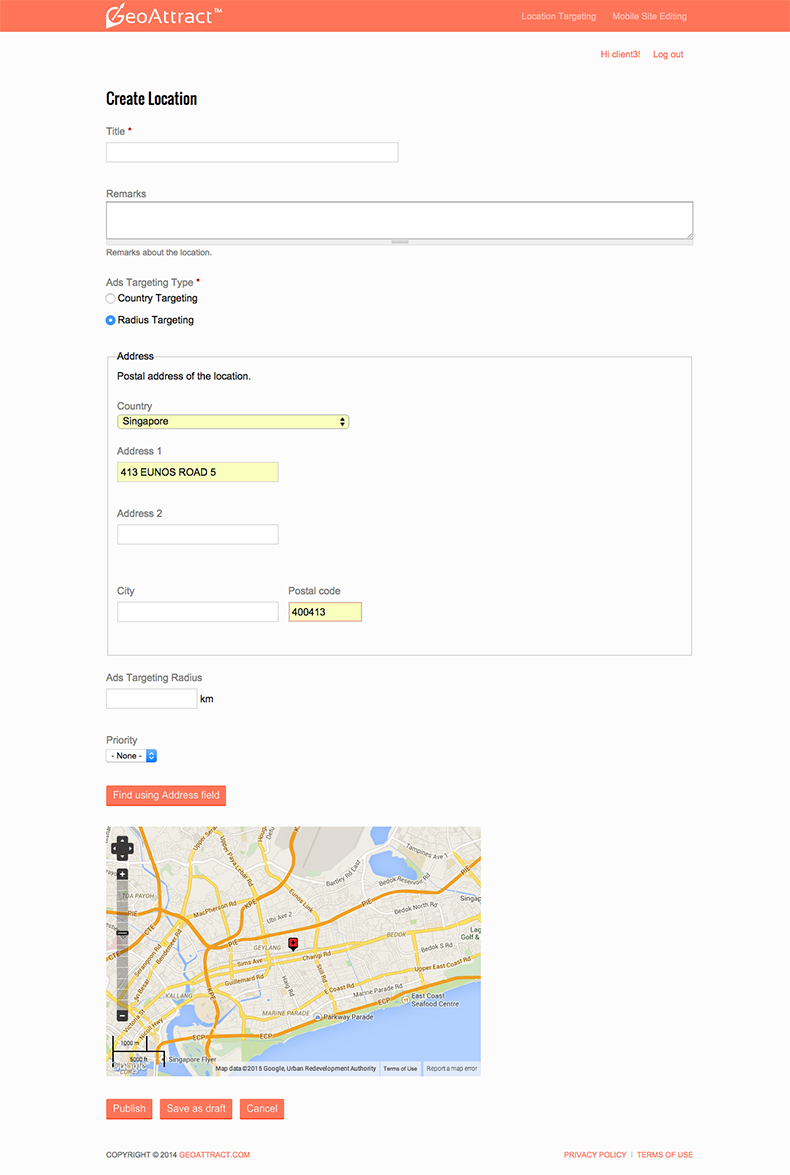Focus the Remarks text area

pos(399,220)
